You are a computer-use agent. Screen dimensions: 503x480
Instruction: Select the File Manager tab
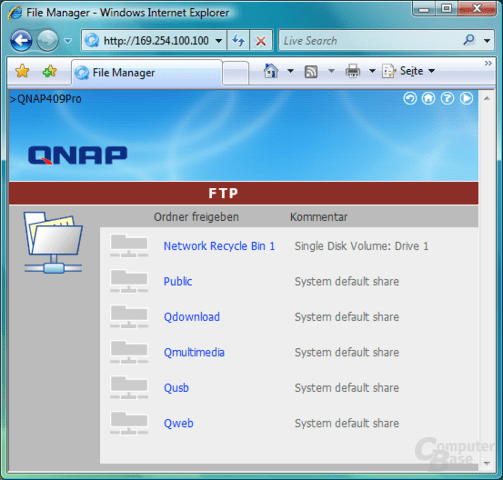[147, 72]
